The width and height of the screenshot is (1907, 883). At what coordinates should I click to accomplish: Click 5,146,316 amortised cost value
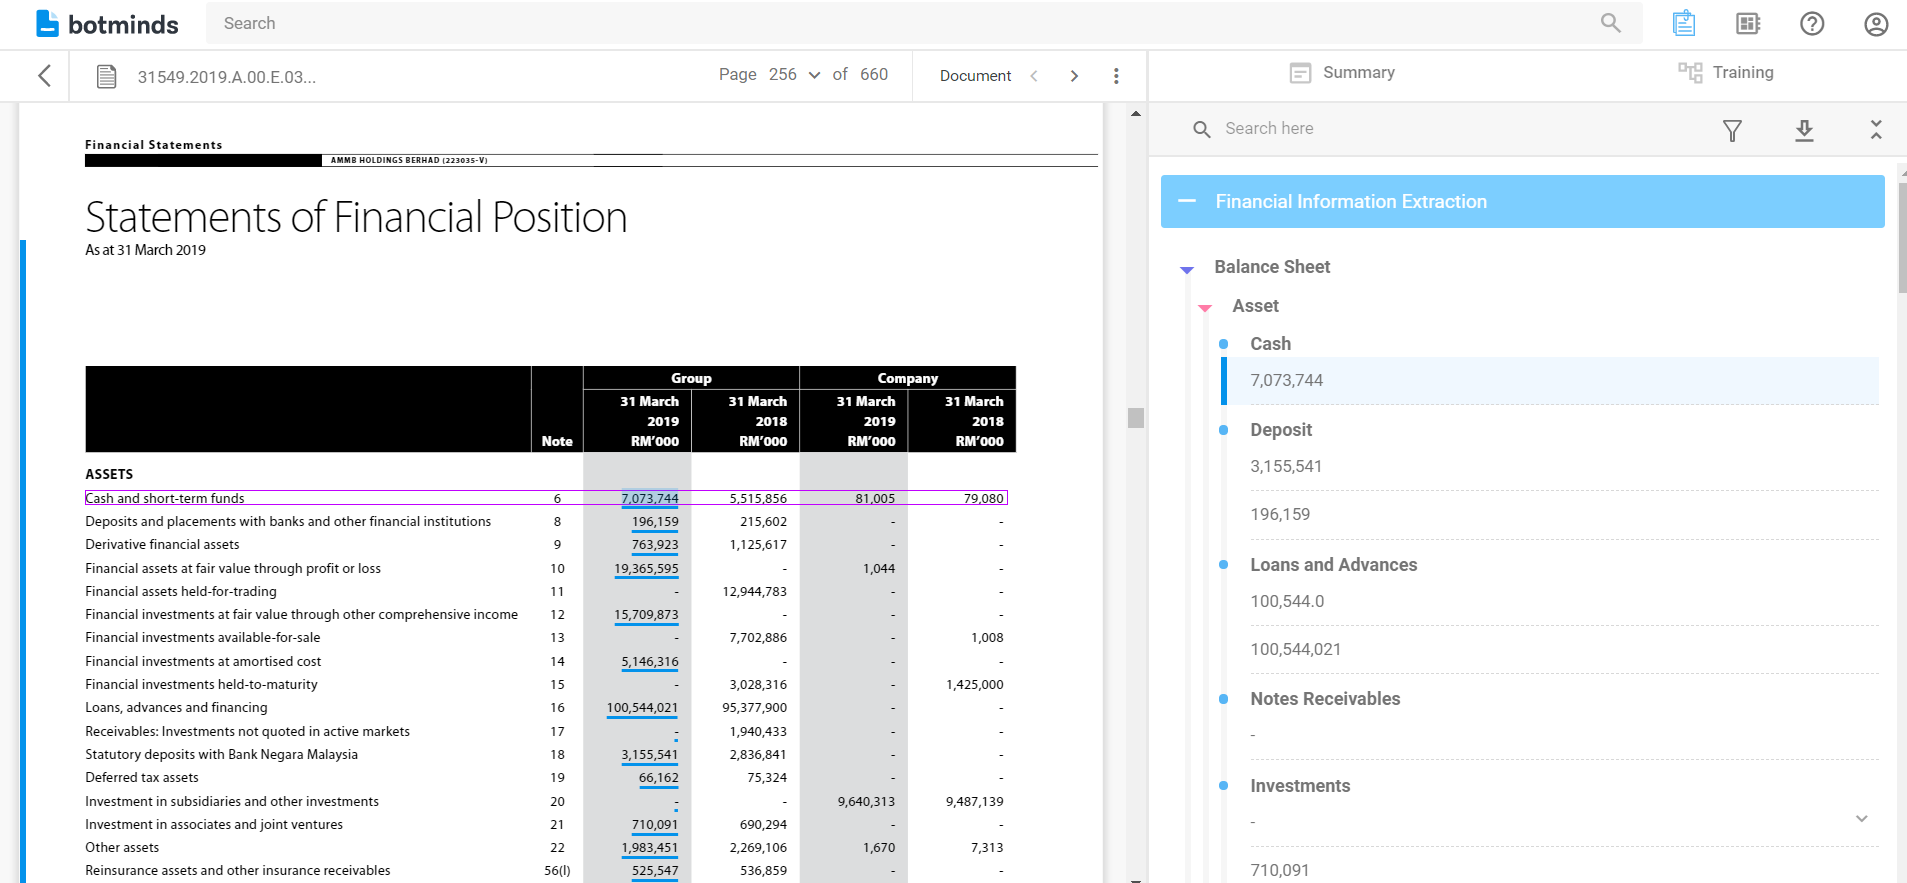pos(650,661)
